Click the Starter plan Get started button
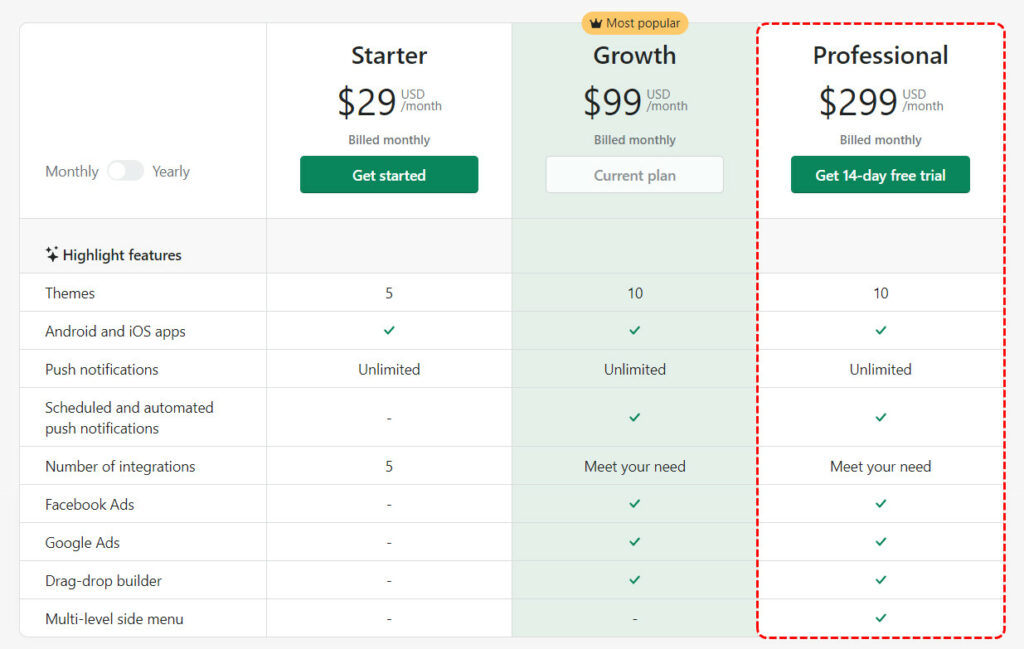This screenshot has height=649, width=1024. click(389, 174)
